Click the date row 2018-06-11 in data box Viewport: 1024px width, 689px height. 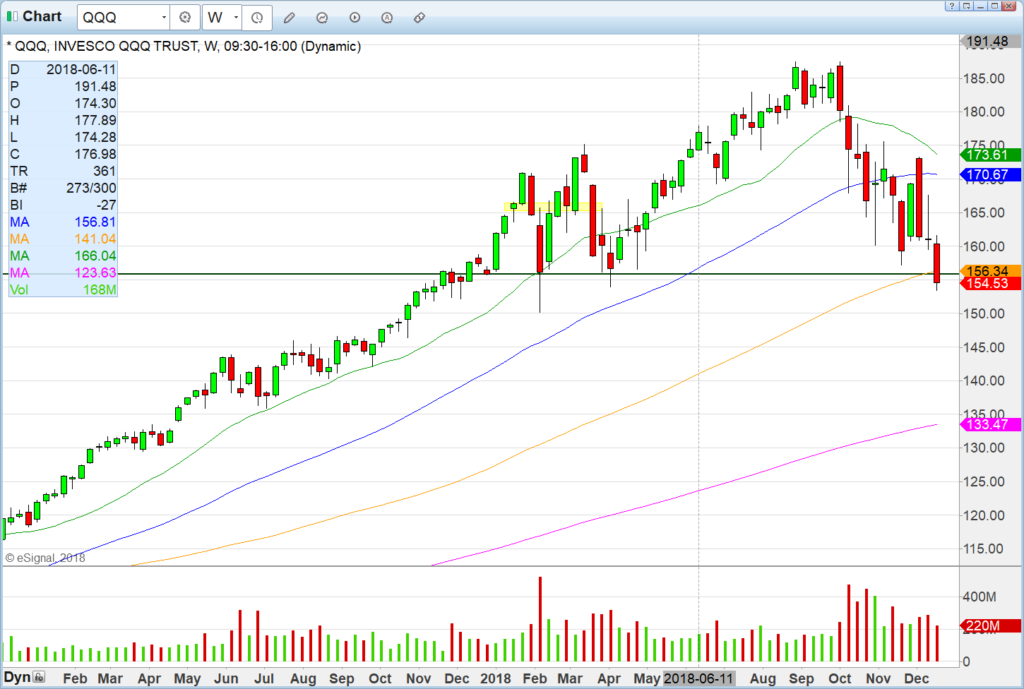(63, 69)
